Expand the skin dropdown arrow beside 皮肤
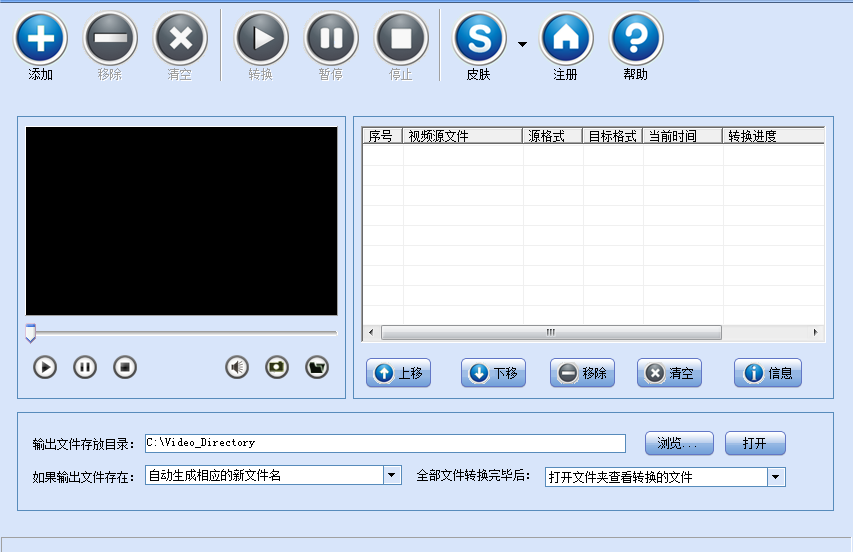Viewport: 853px width, 552px height. tap(522, 45)
